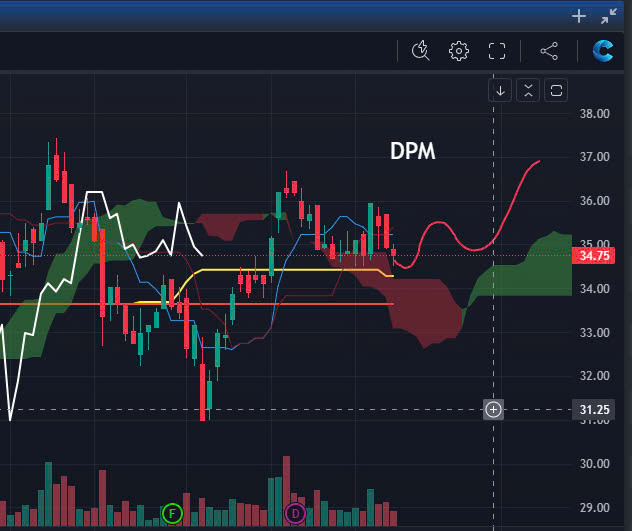632x531 pixels.
Task: Toggle the rounded square button above the price axis
Action: (x=557, y=90)
